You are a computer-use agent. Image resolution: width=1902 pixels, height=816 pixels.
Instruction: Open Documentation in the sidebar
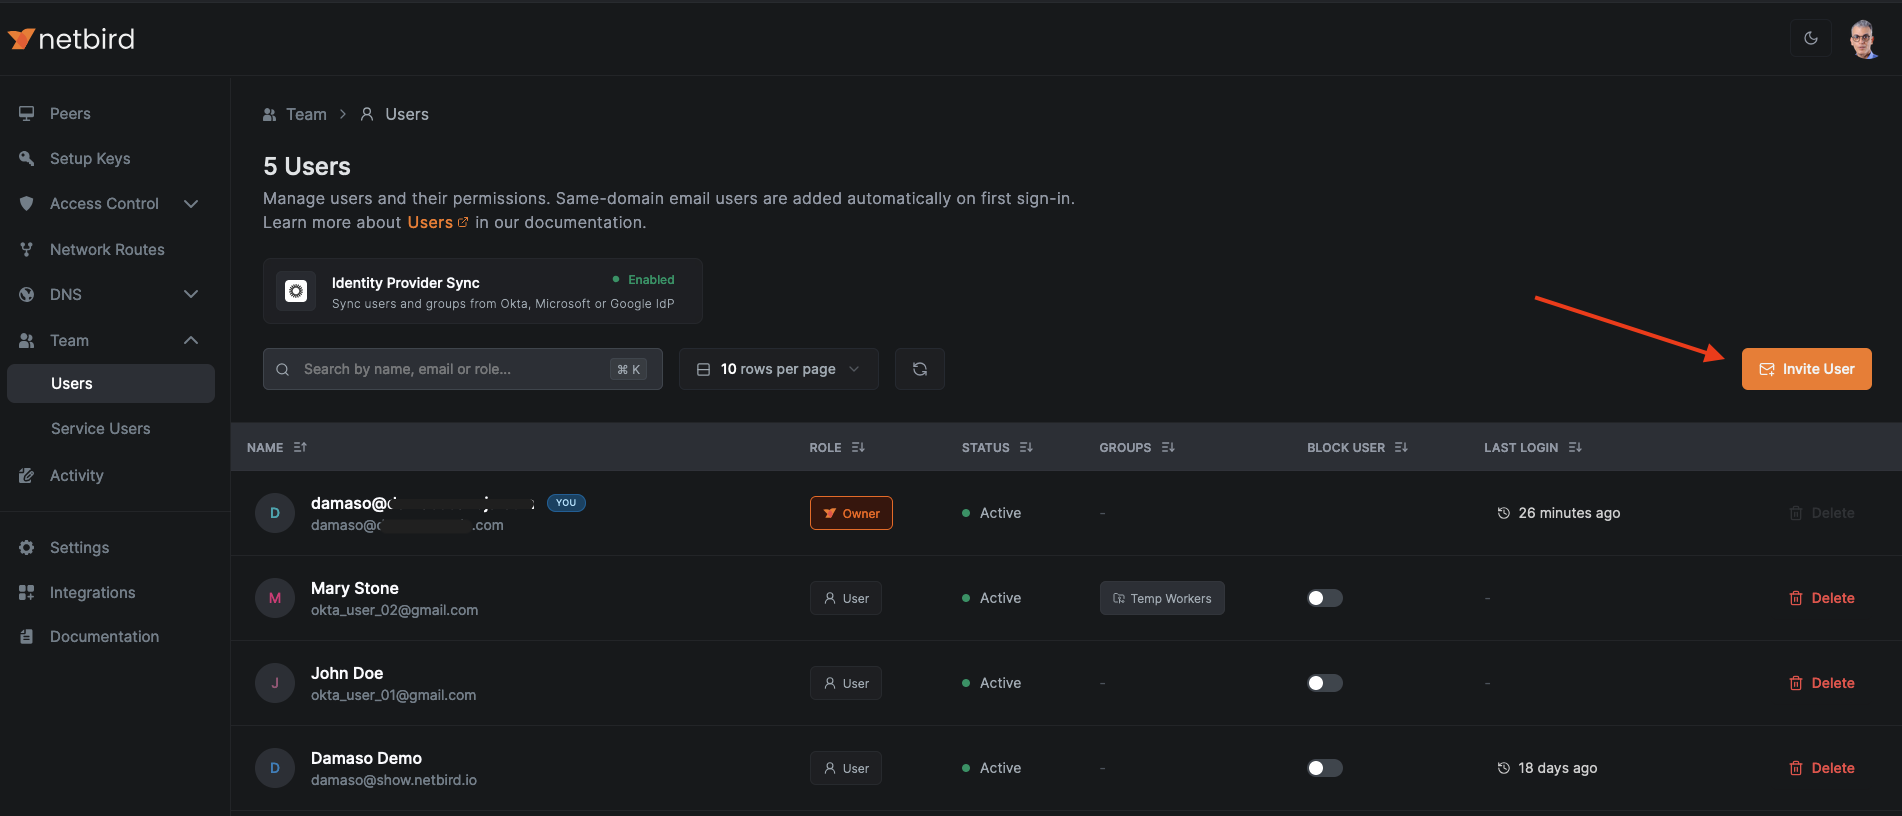(x=104, y=637)
